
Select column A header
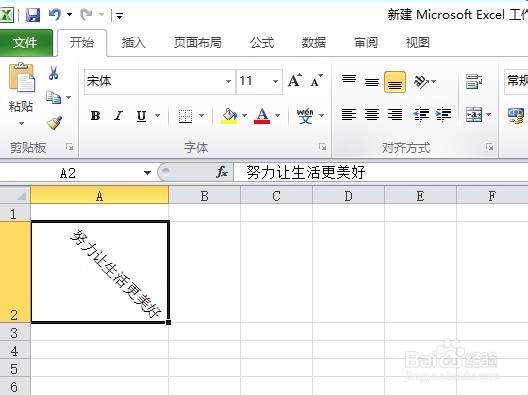[100, 196]
